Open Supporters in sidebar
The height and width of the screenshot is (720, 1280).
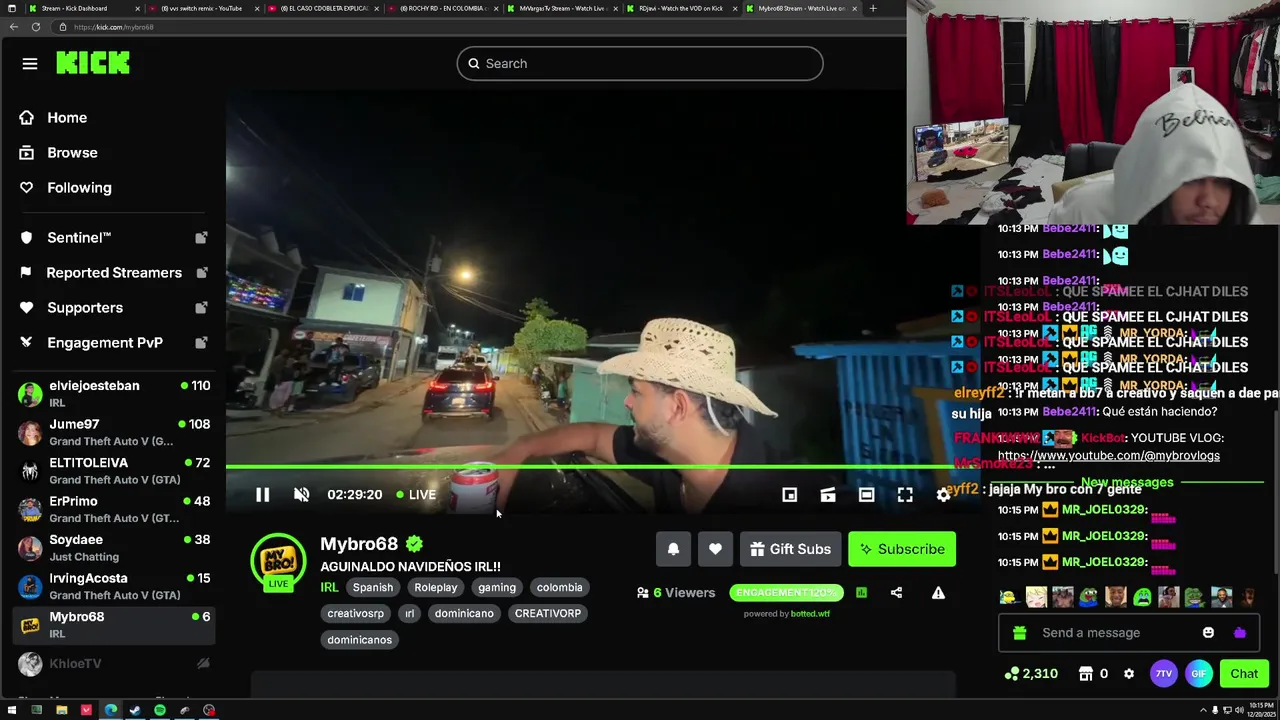click(x=115, y=308)
